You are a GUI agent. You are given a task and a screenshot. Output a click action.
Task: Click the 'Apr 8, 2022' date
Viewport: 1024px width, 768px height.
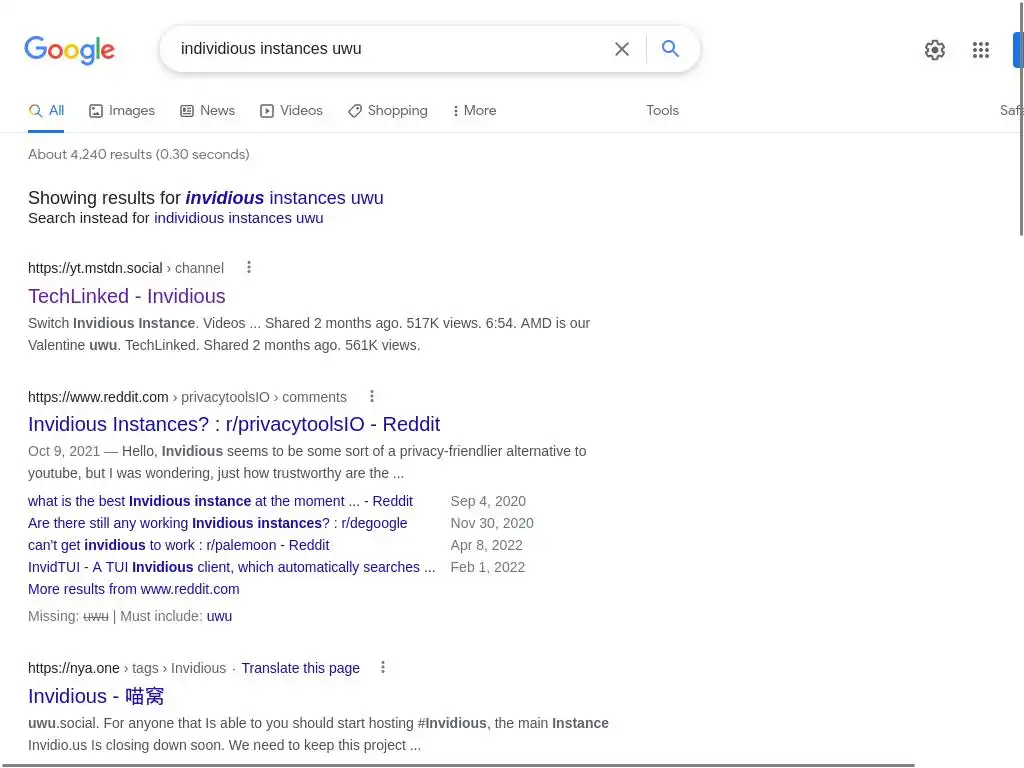[x=487, y=545]
